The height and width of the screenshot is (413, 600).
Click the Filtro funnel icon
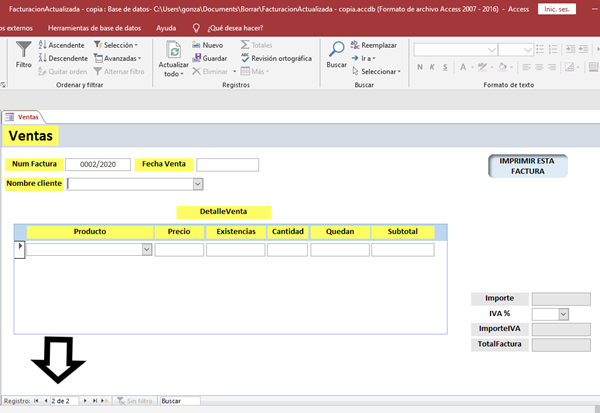point(23,52)
